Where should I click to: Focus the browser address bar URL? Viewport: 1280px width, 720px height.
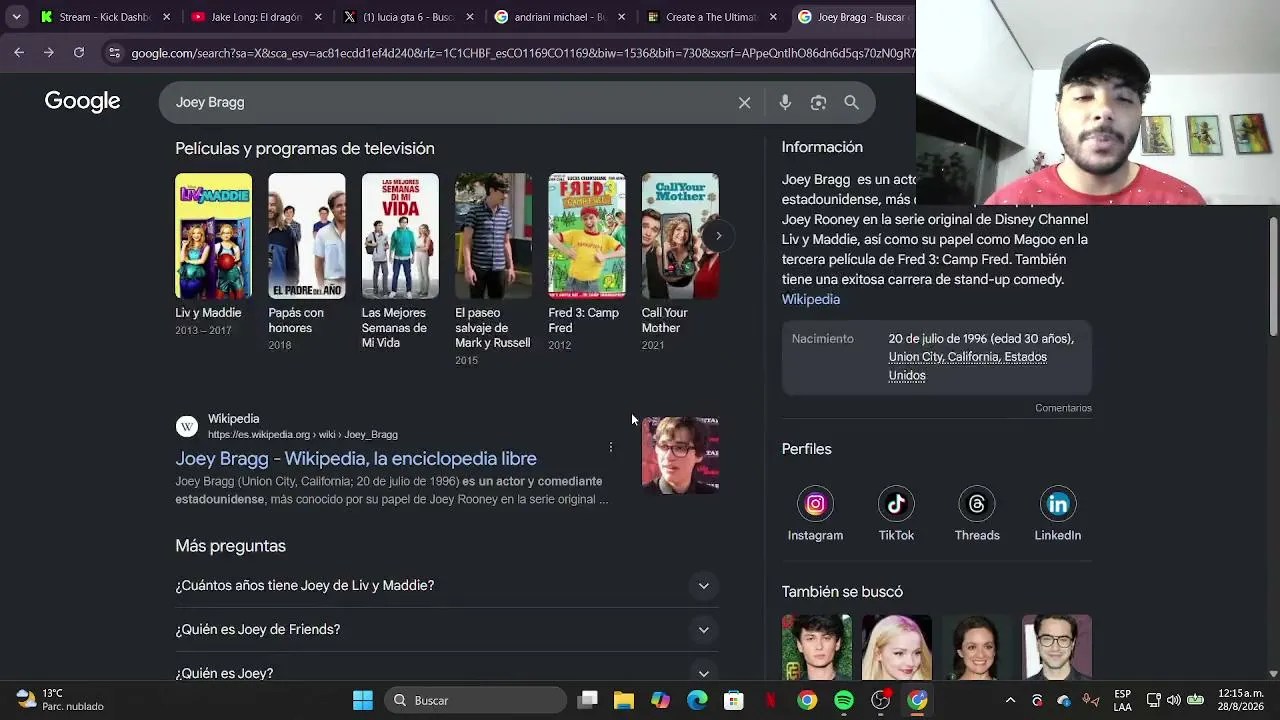coord(522,53)
